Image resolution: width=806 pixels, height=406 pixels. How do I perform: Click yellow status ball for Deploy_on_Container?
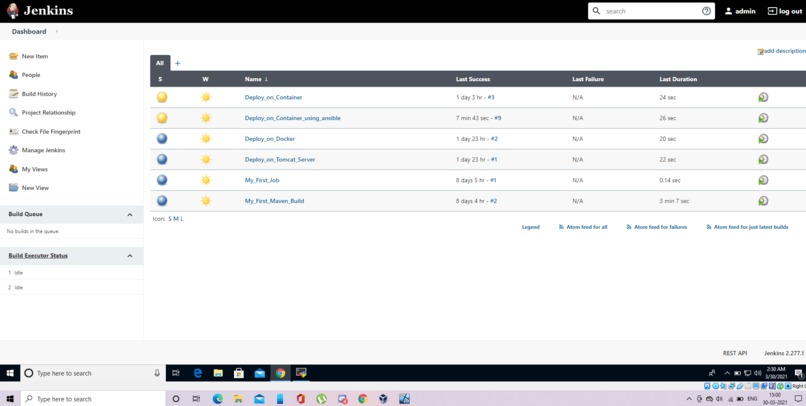tap(162, 97)
